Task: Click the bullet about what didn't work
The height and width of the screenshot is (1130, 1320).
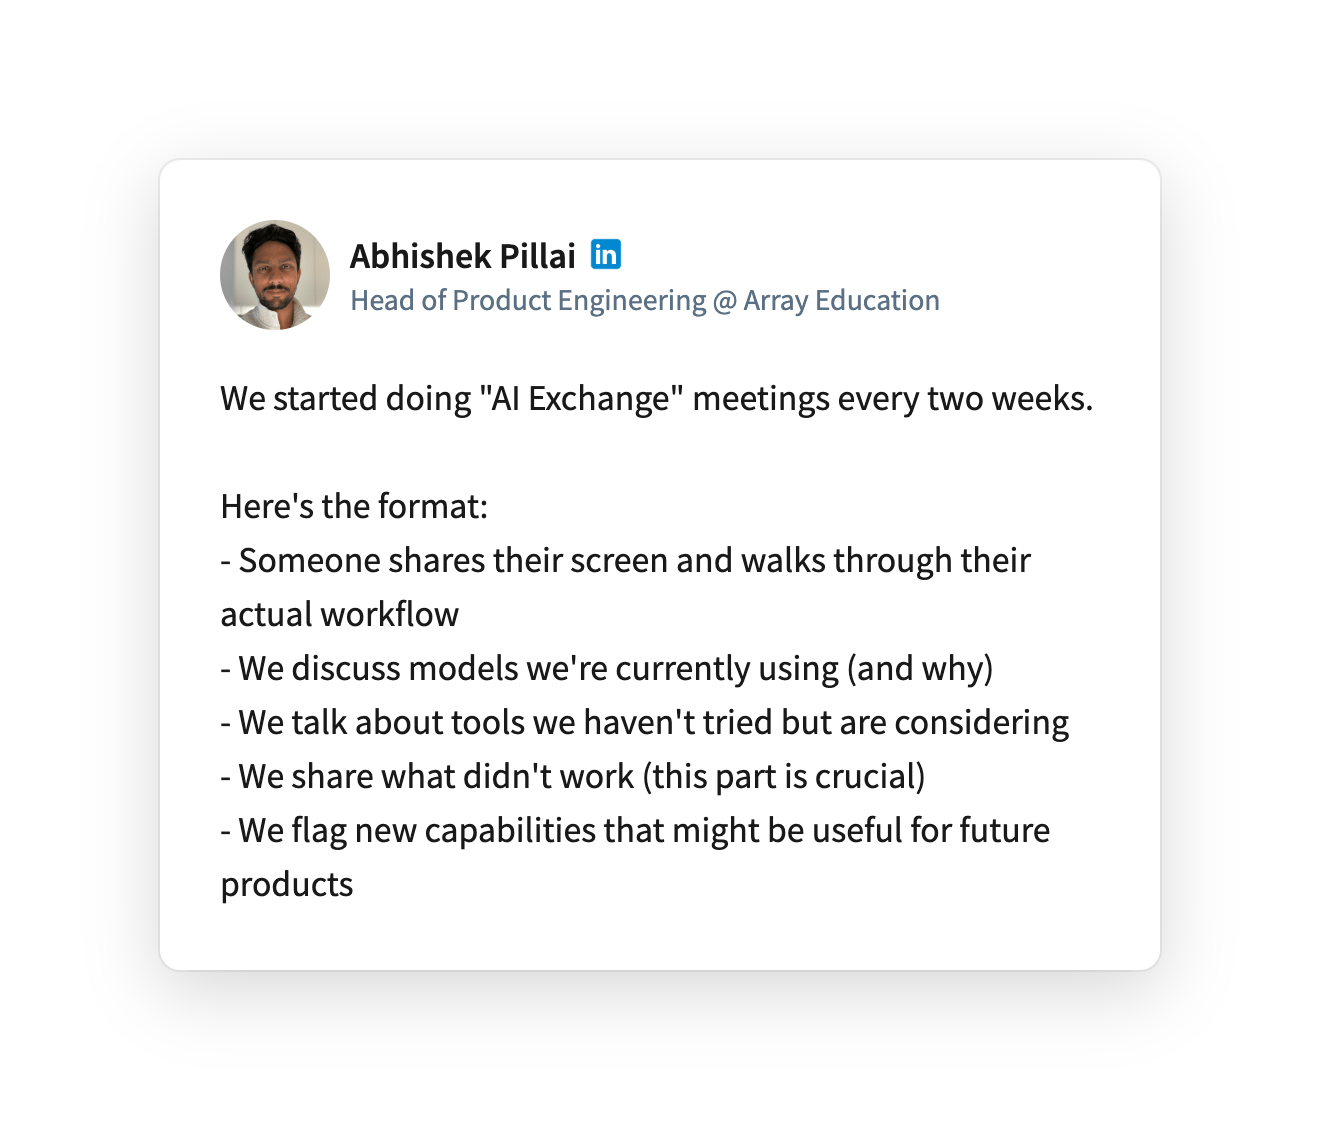Action: click(x=573, y=776)
